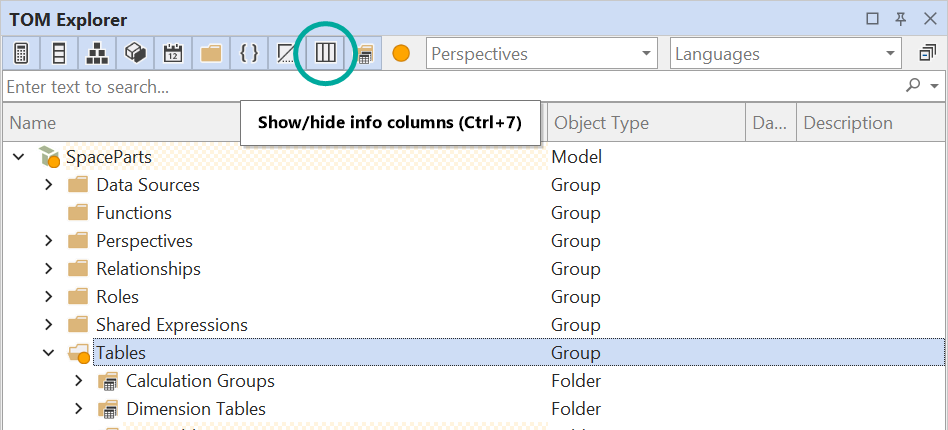This screenshot has width=948, height=430.
Task: Click the collapse all icon beside Languages
Action: [x=927, y=54]
